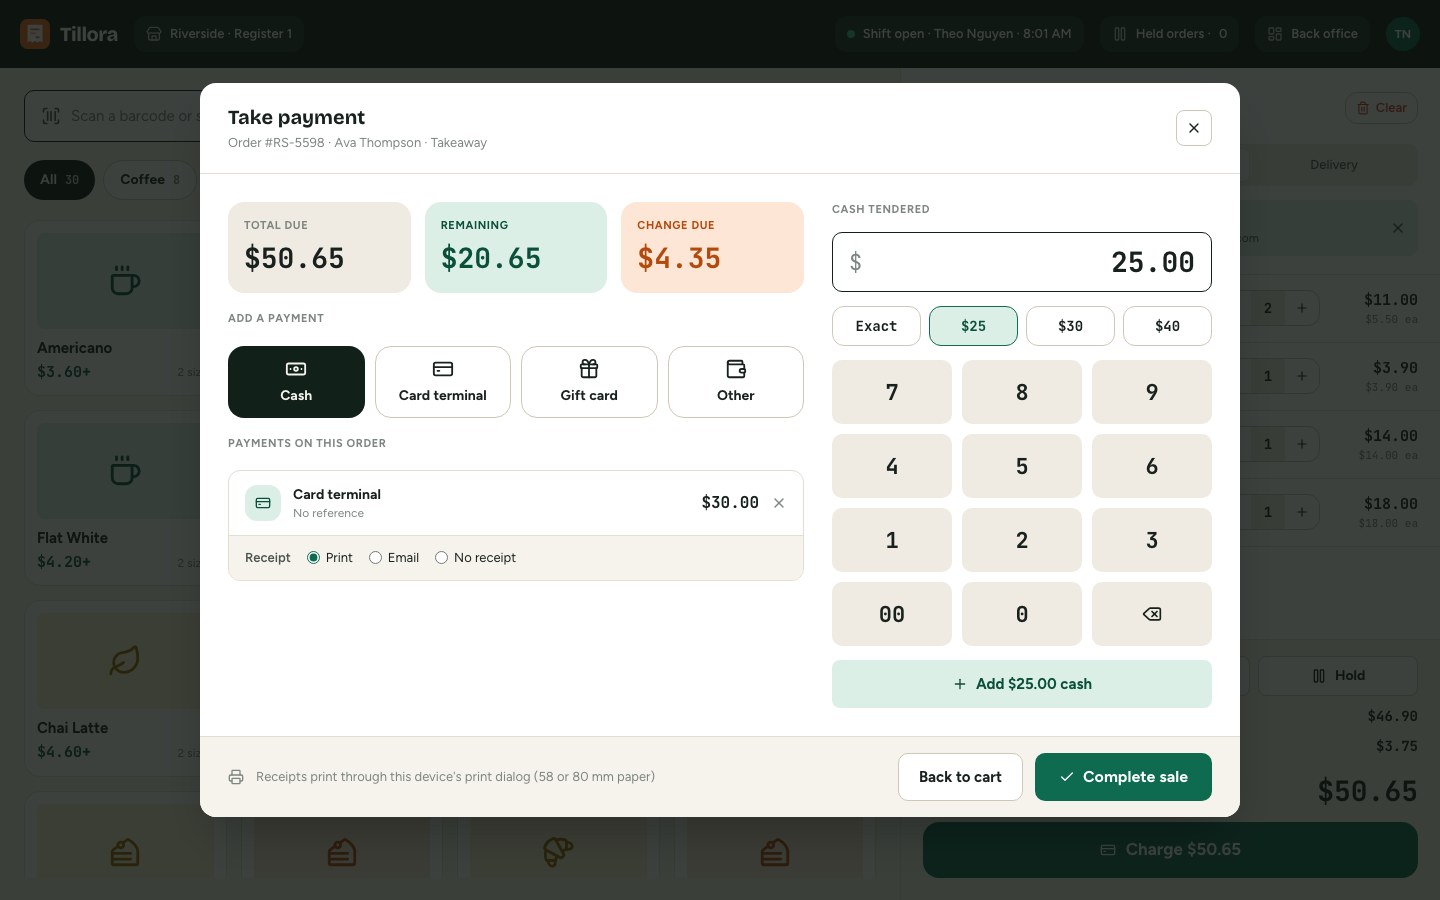
Task: Click the Tillora logo icon
Action: click(35, 34)
